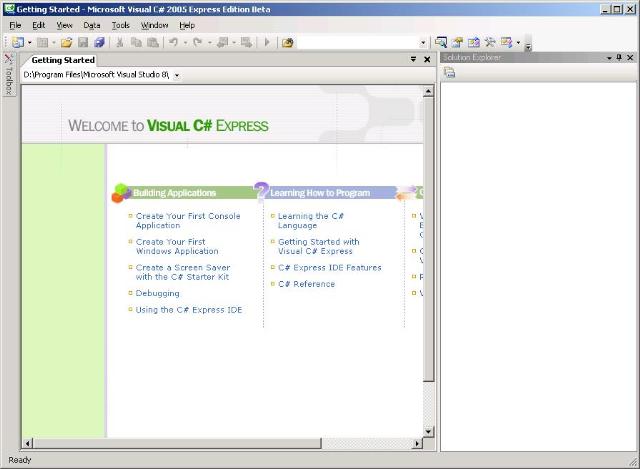Close the Solution Explorer panel
The image size is (640, 469).
pyautogui.click(x=631, y=58)
